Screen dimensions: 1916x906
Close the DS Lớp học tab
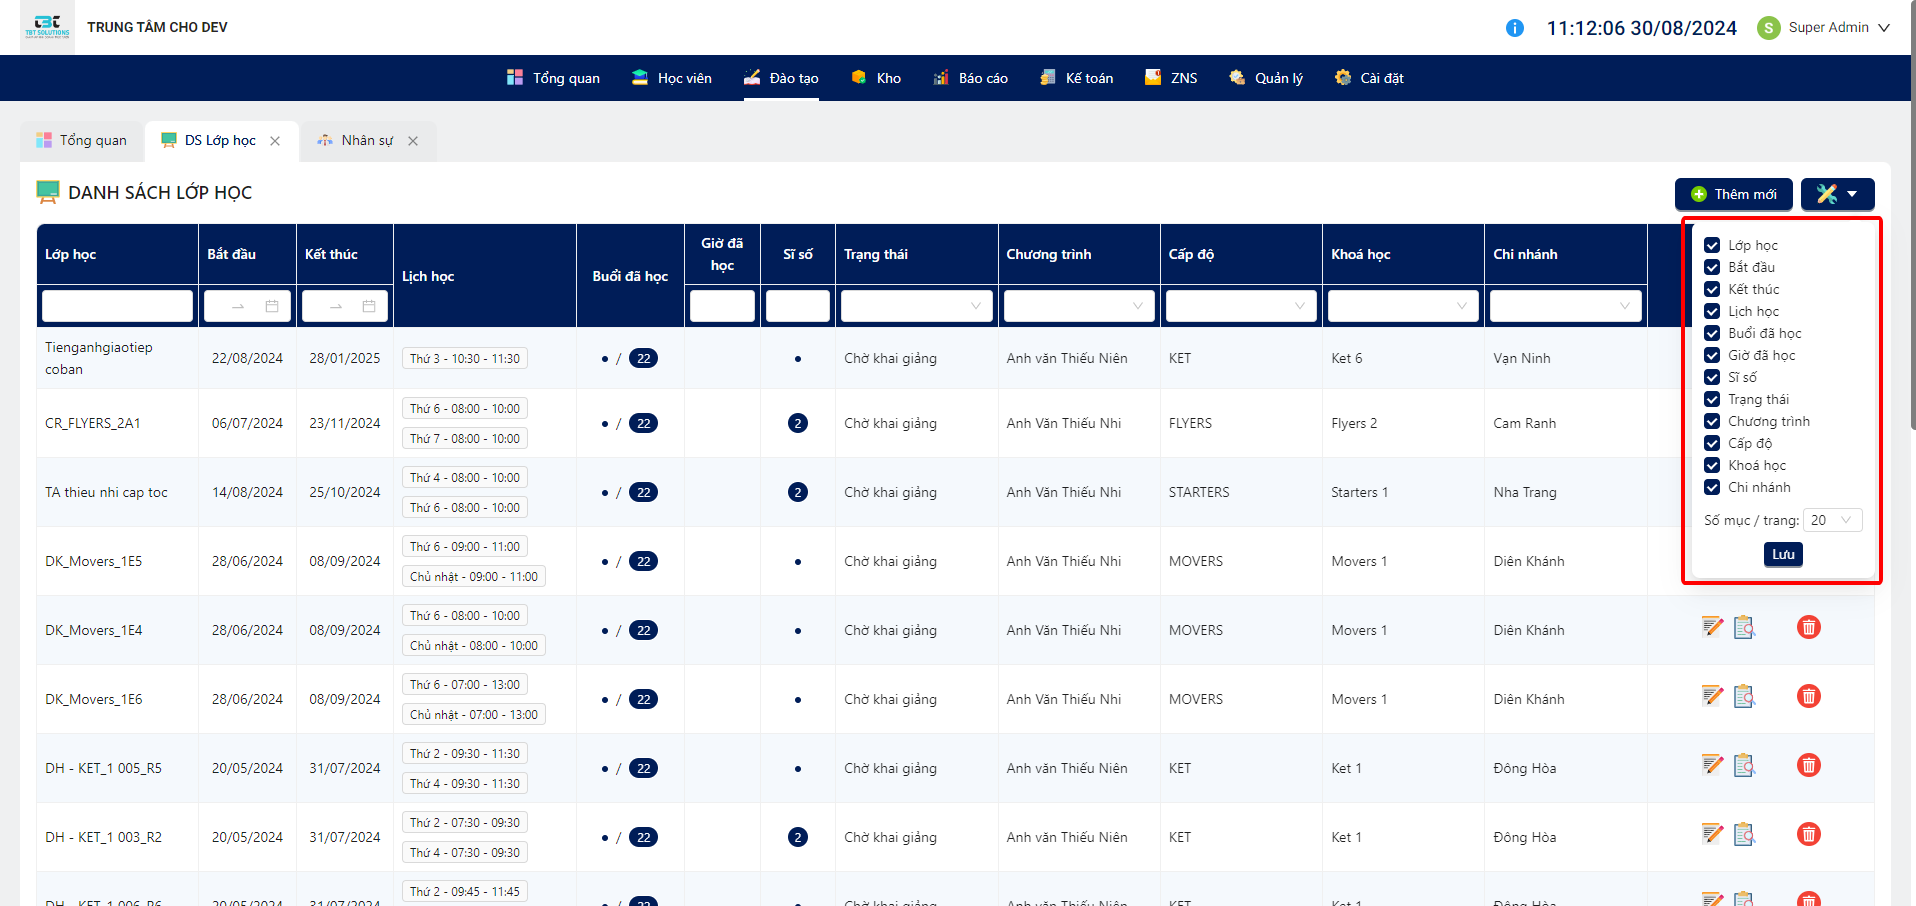coord(275,141)
